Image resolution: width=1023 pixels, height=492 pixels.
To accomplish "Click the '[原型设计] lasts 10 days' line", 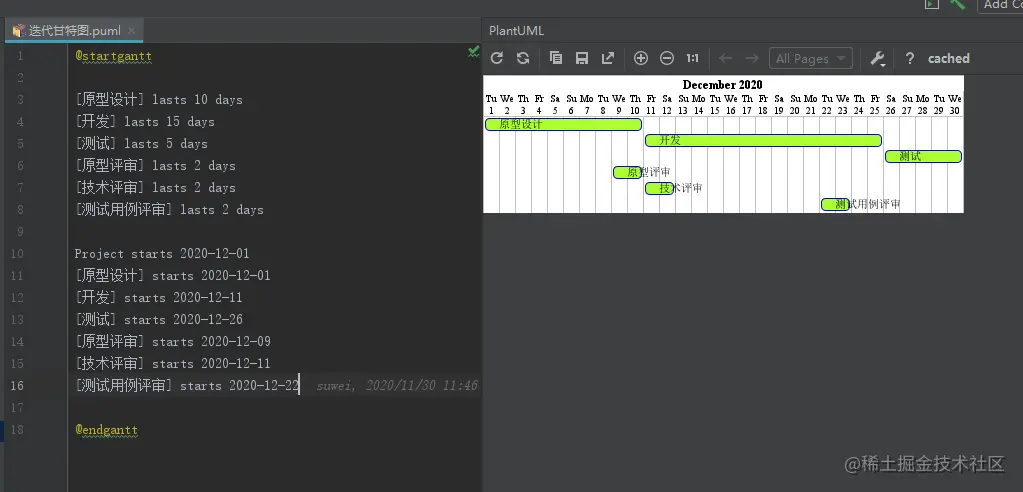I will click(x=159, y=100).
